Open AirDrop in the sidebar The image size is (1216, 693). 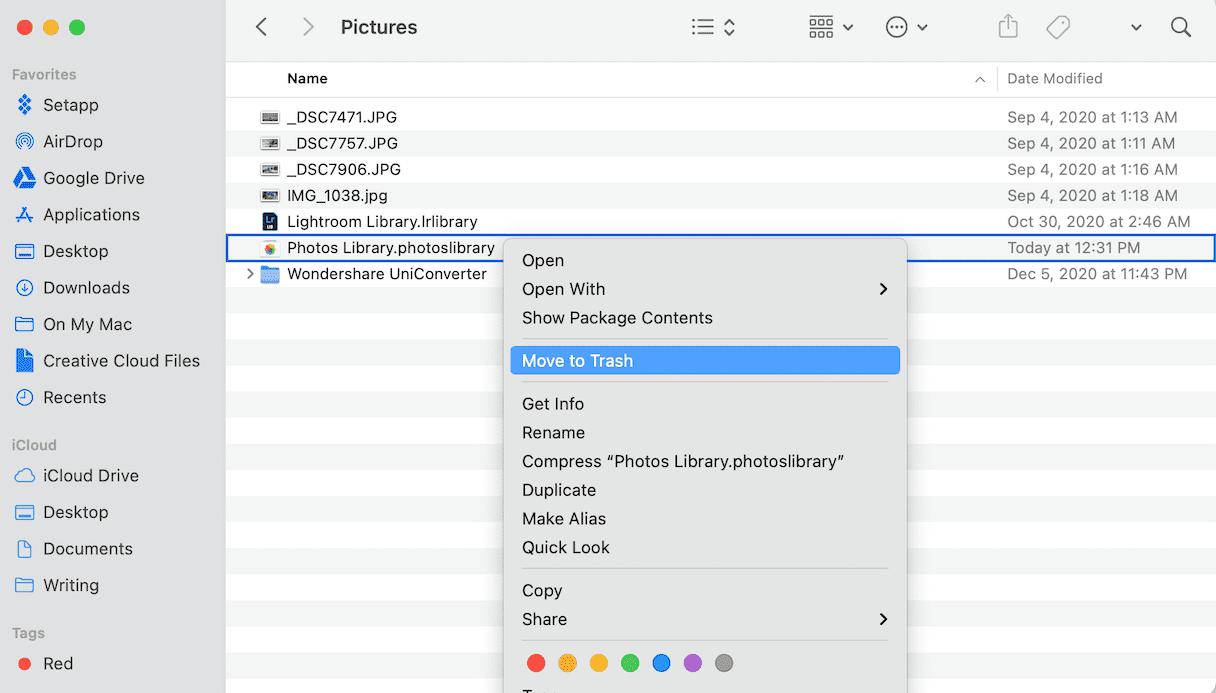click(x=72, y=142)
